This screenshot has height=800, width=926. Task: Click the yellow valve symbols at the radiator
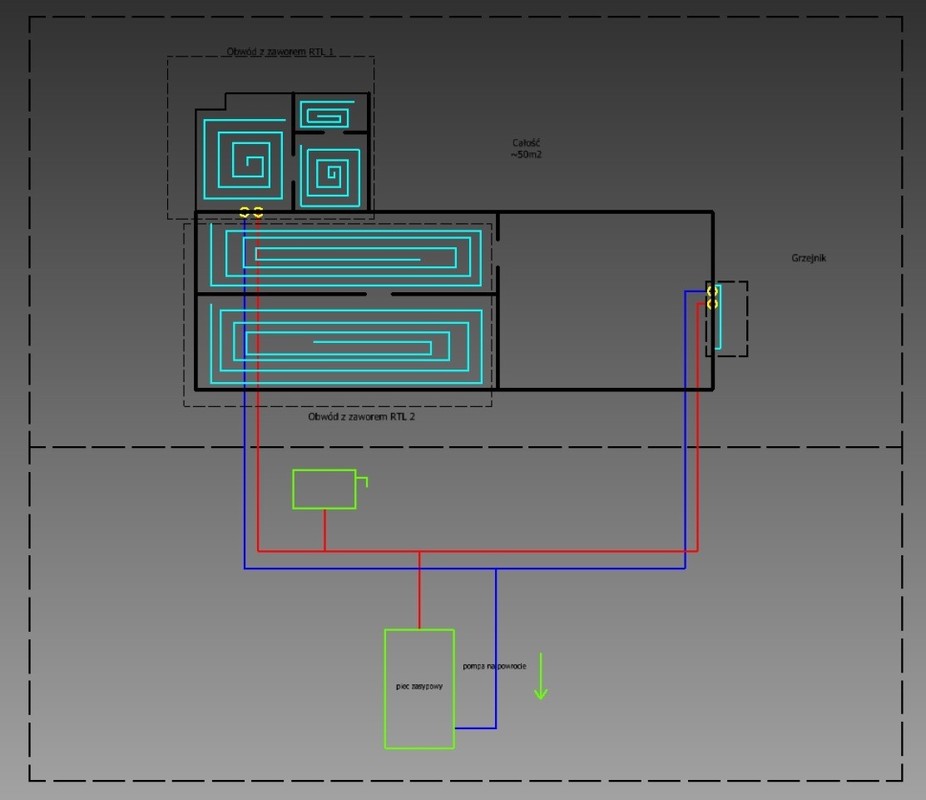point(713,297)
